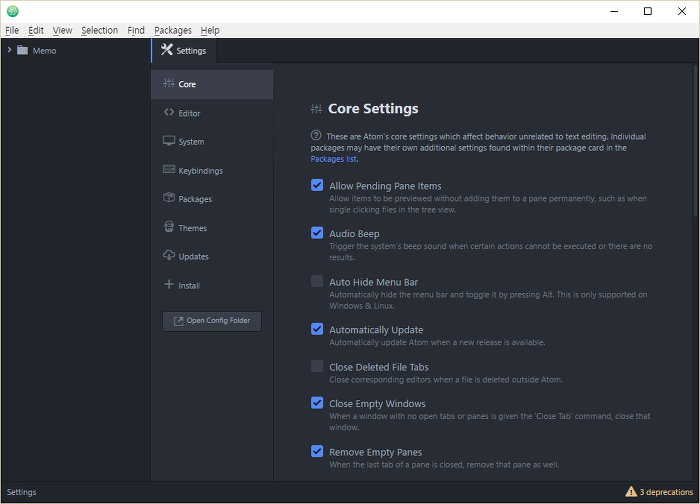Image resolution: width=700 pixels, height=504 pixels.
Task: Click the Packages box icon
Action: coord(169,197)
